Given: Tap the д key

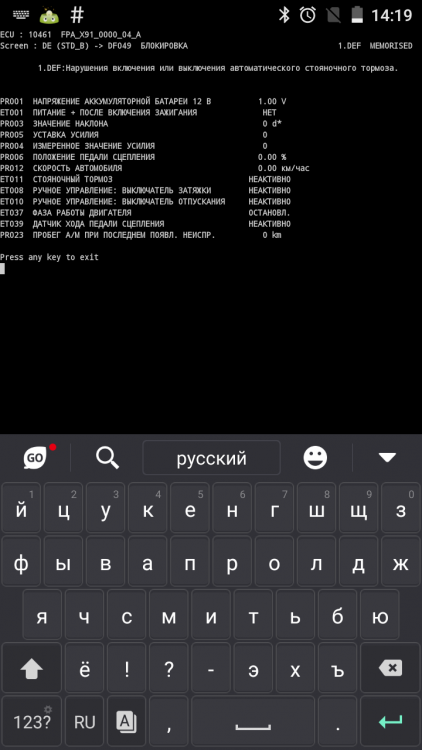Looking at the screenshot, I should pos(358,562).
